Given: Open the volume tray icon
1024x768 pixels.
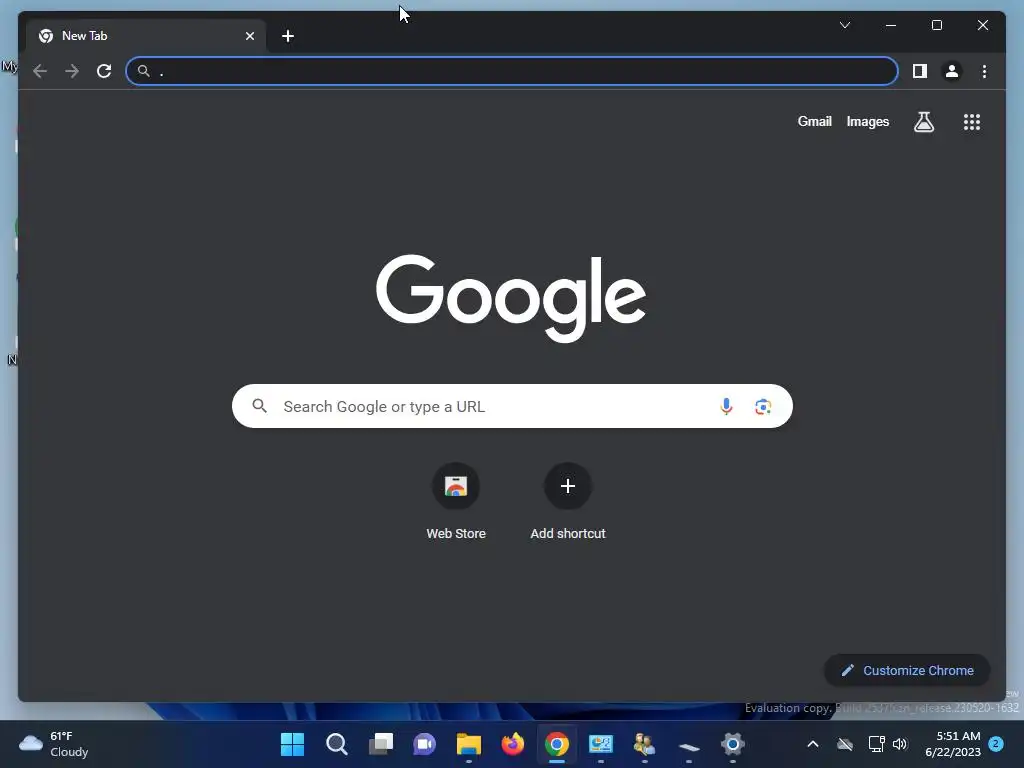Looking at the screenshot, I should pos(901,744).
